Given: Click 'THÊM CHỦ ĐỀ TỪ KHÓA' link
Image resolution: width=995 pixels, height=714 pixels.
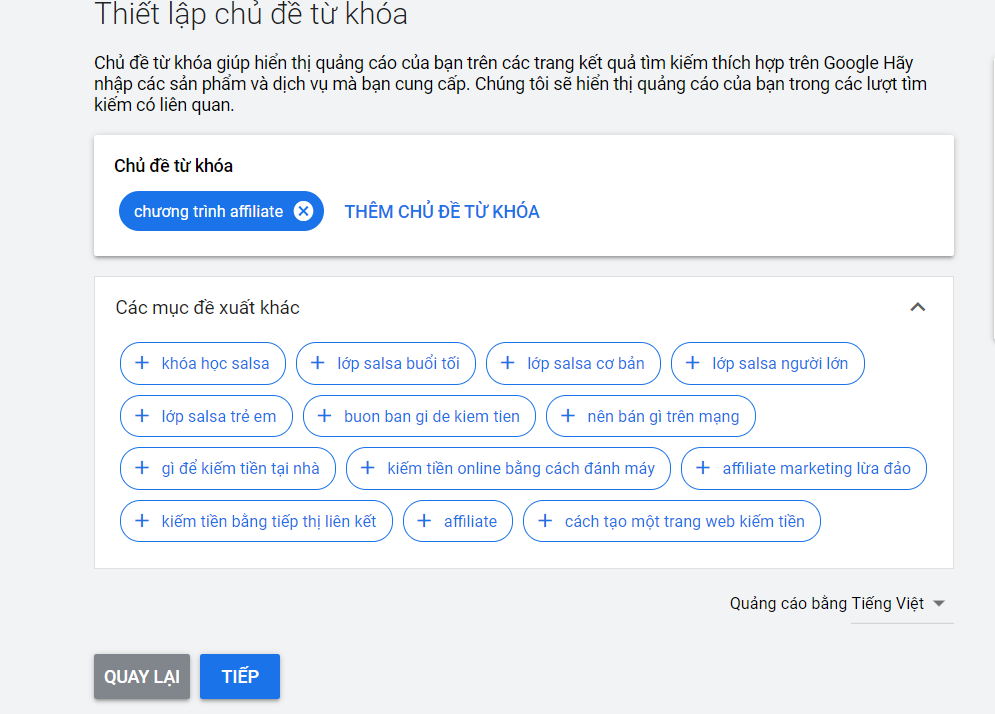Looking at the screenshot, I should point(442,212).
